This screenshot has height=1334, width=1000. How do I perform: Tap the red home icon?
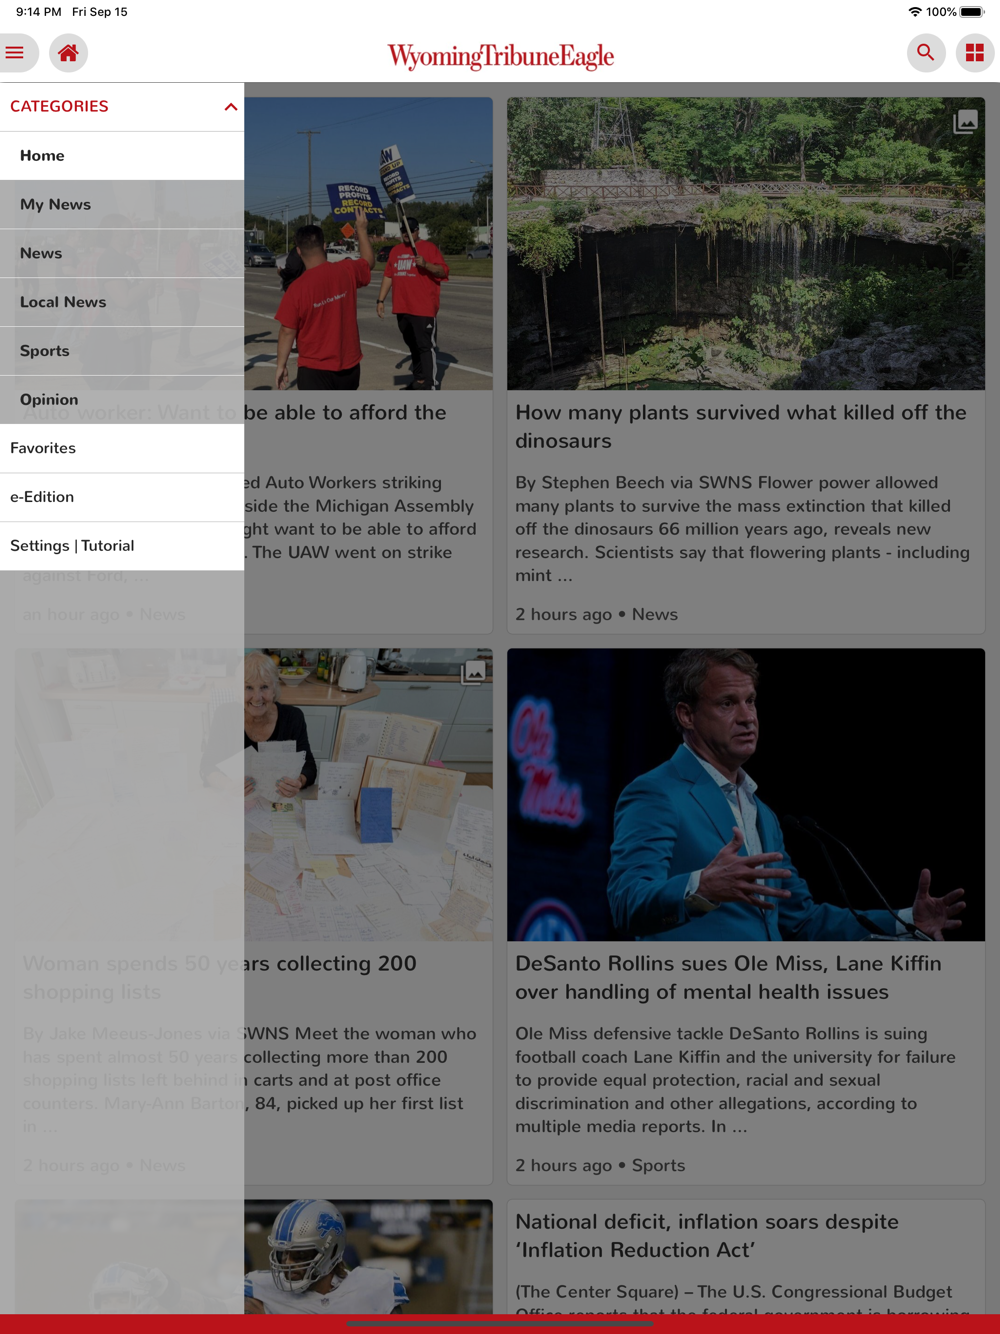pos(68,53)
